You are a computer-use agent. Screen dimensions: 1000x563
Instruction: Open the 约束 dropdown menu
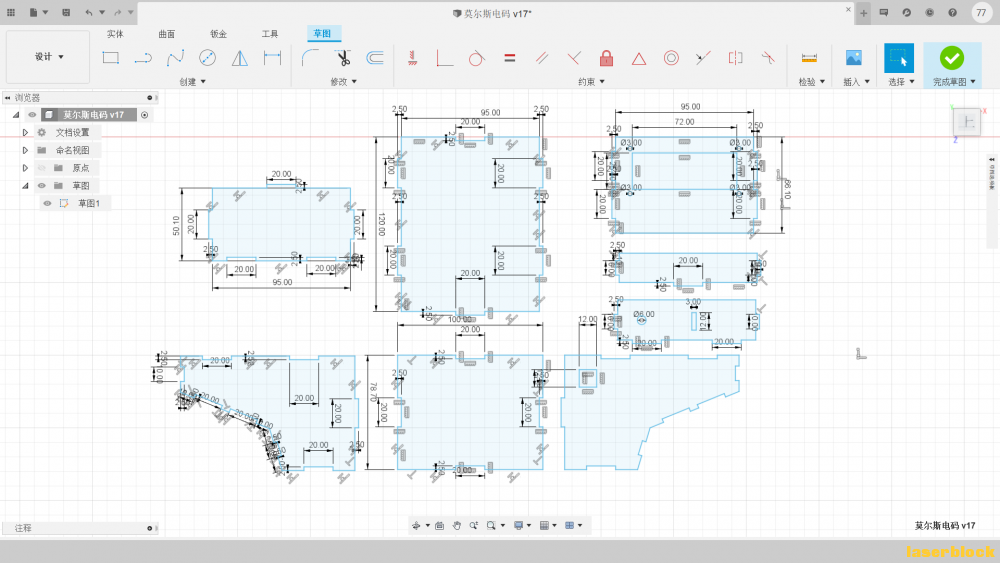pos(591,82)
